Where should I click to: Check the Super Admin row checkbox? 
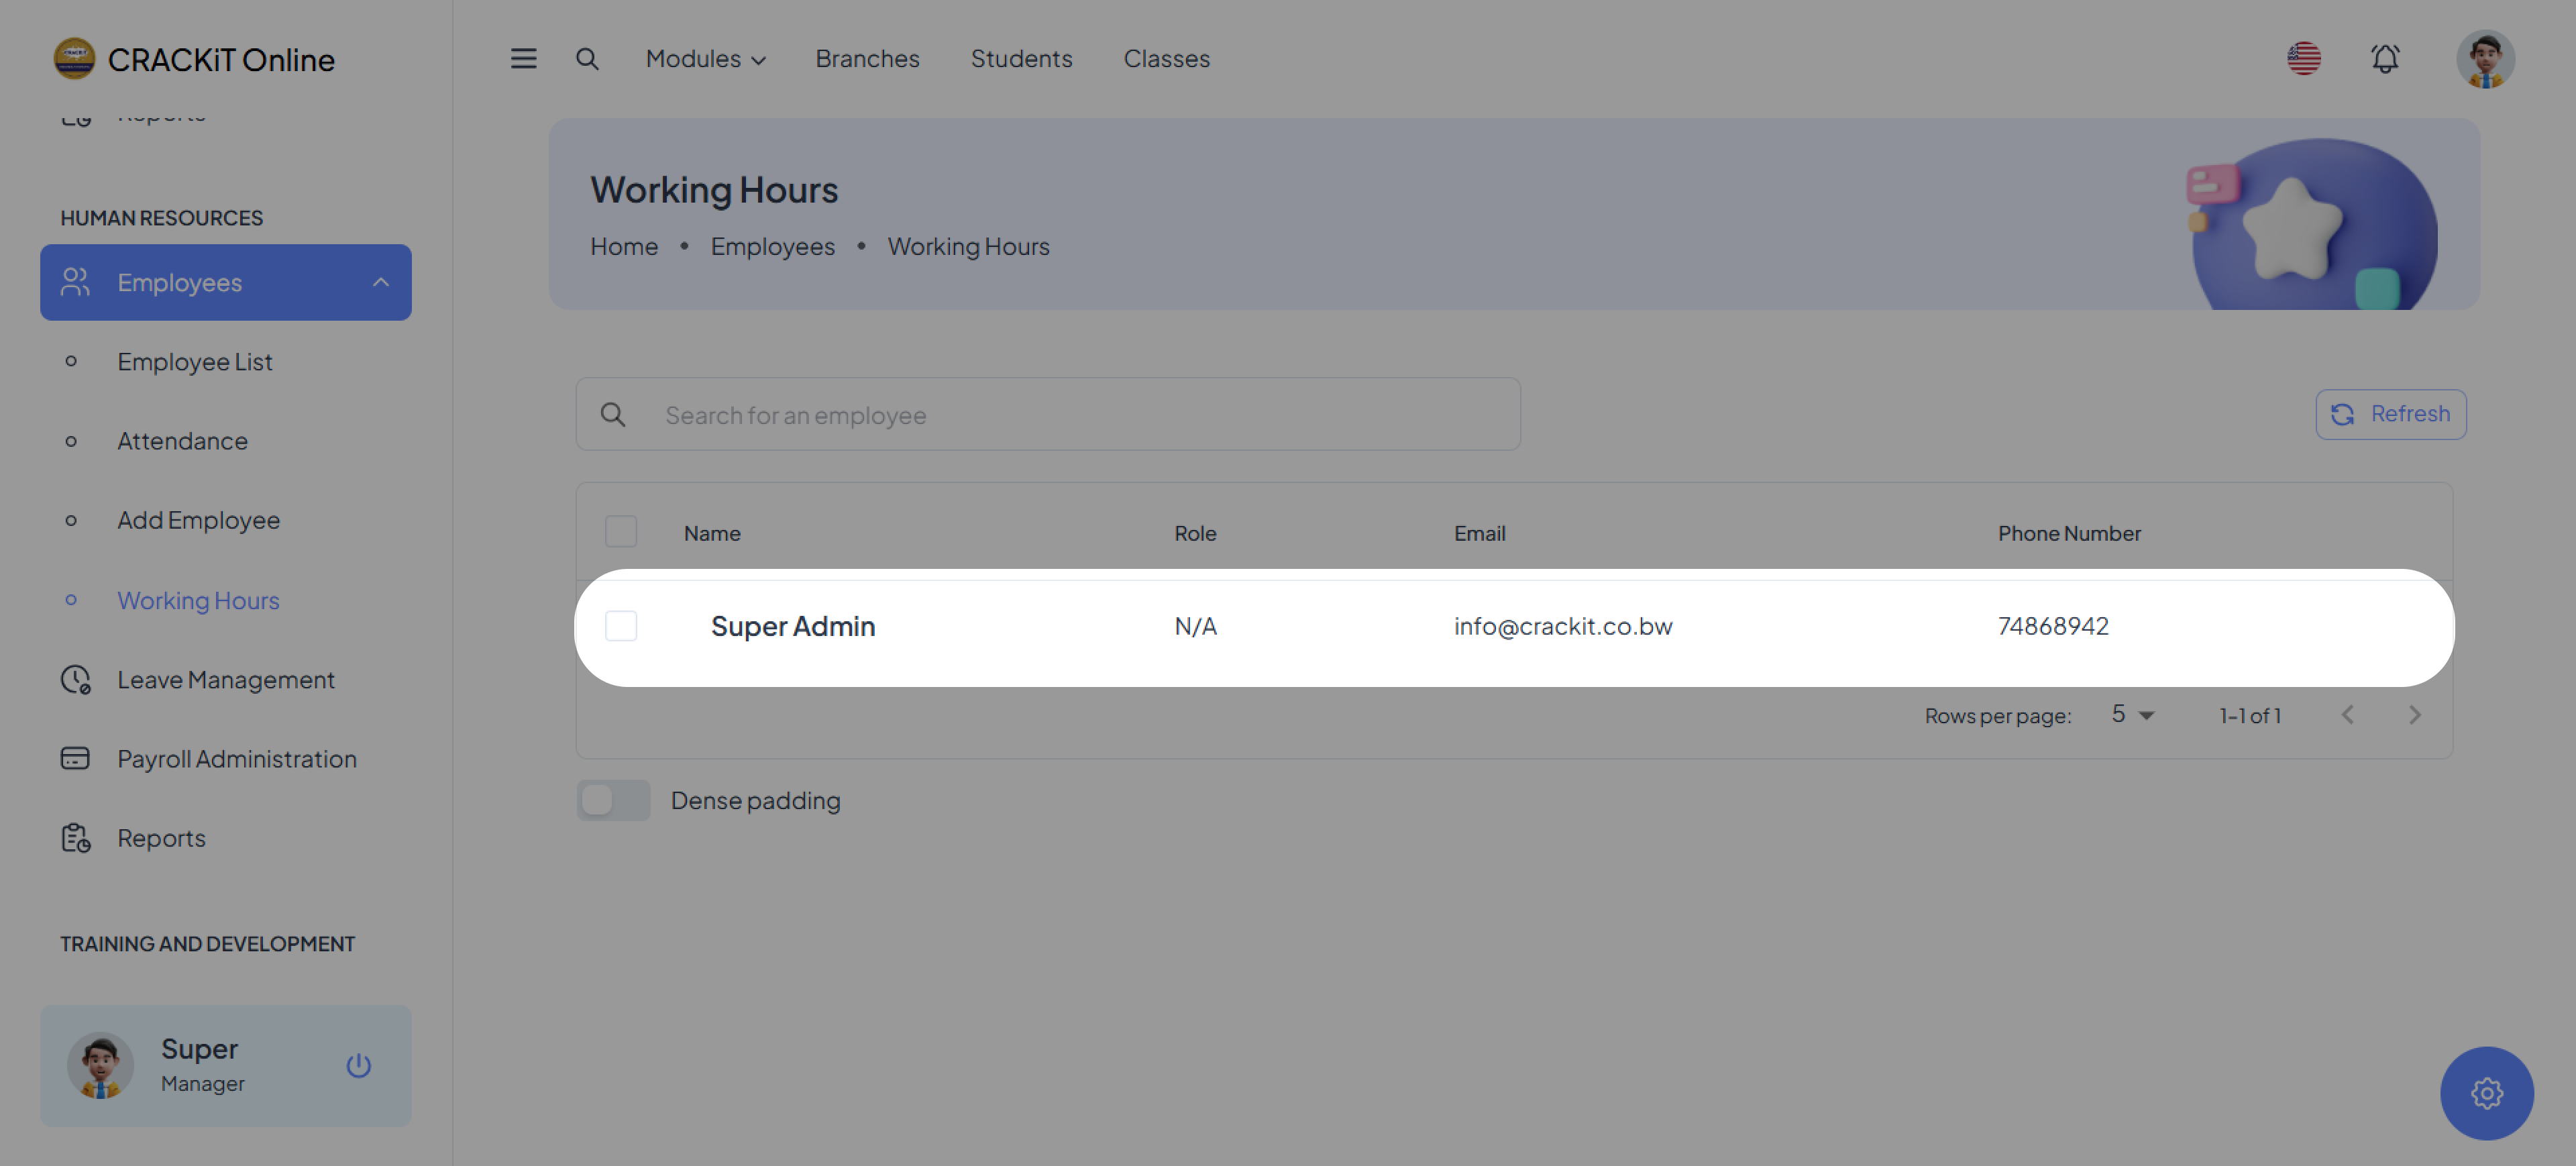621,626
